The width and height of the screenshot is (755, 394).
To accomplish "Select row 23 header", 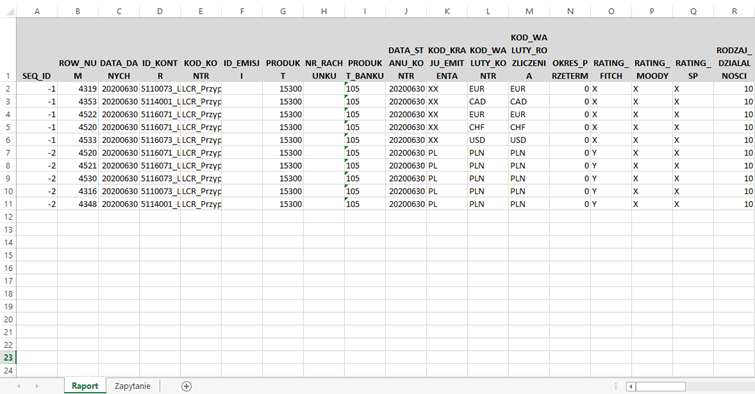I will 8,357.
